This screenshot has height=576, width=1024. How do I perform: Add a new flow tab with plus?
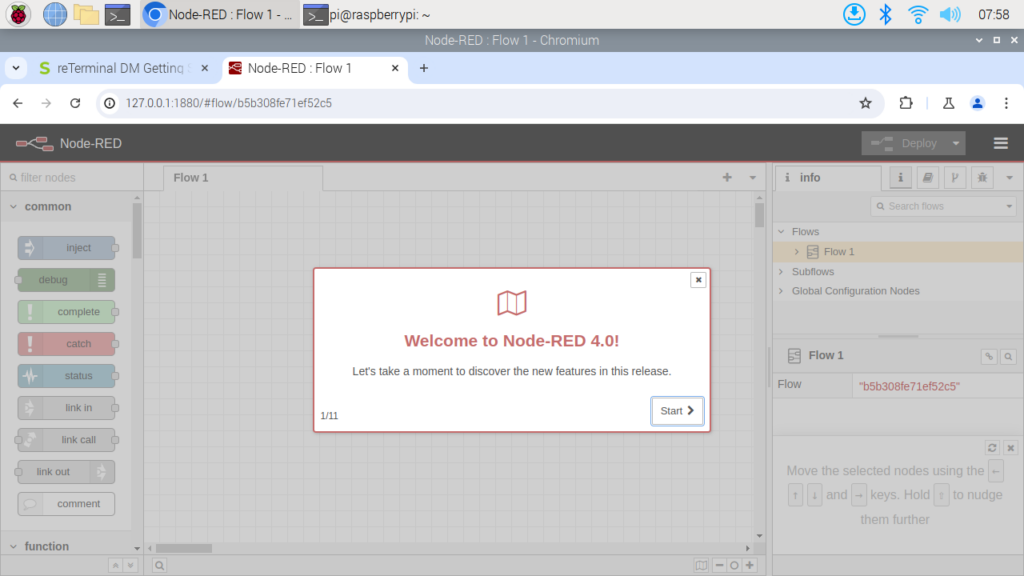tap(727, 178)
